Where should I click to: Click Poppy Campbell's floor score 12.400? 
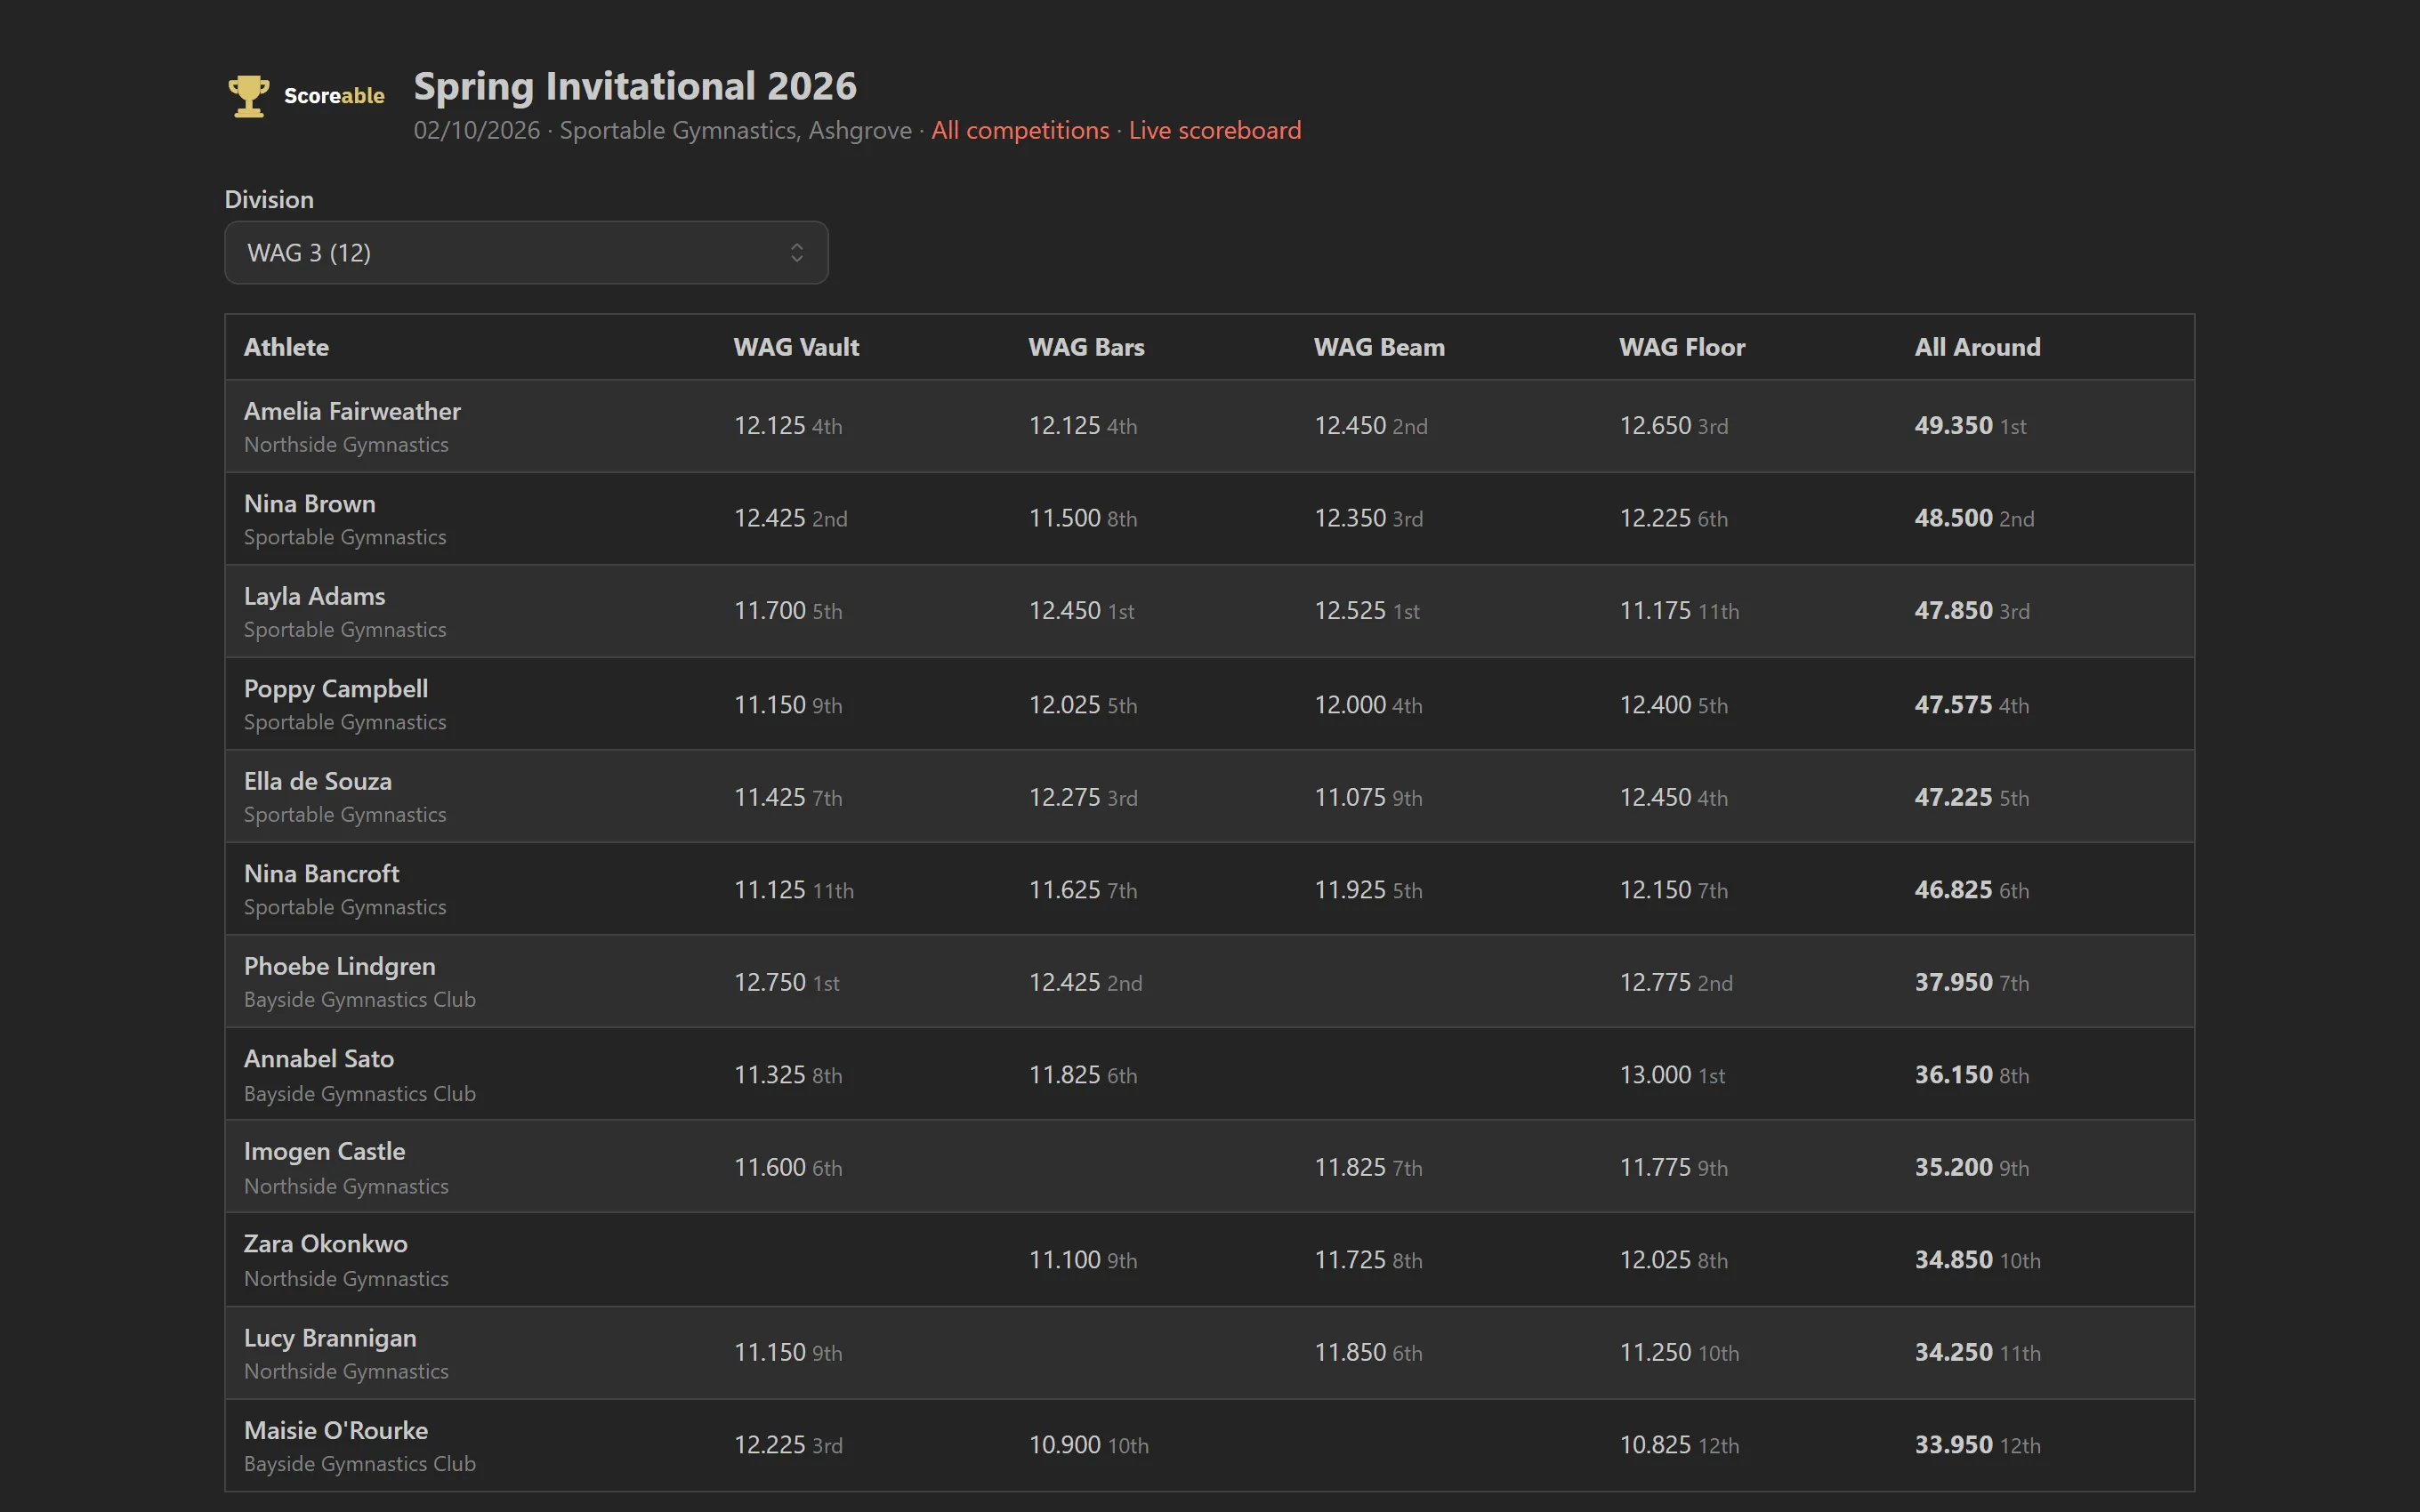click(1655, 705)
